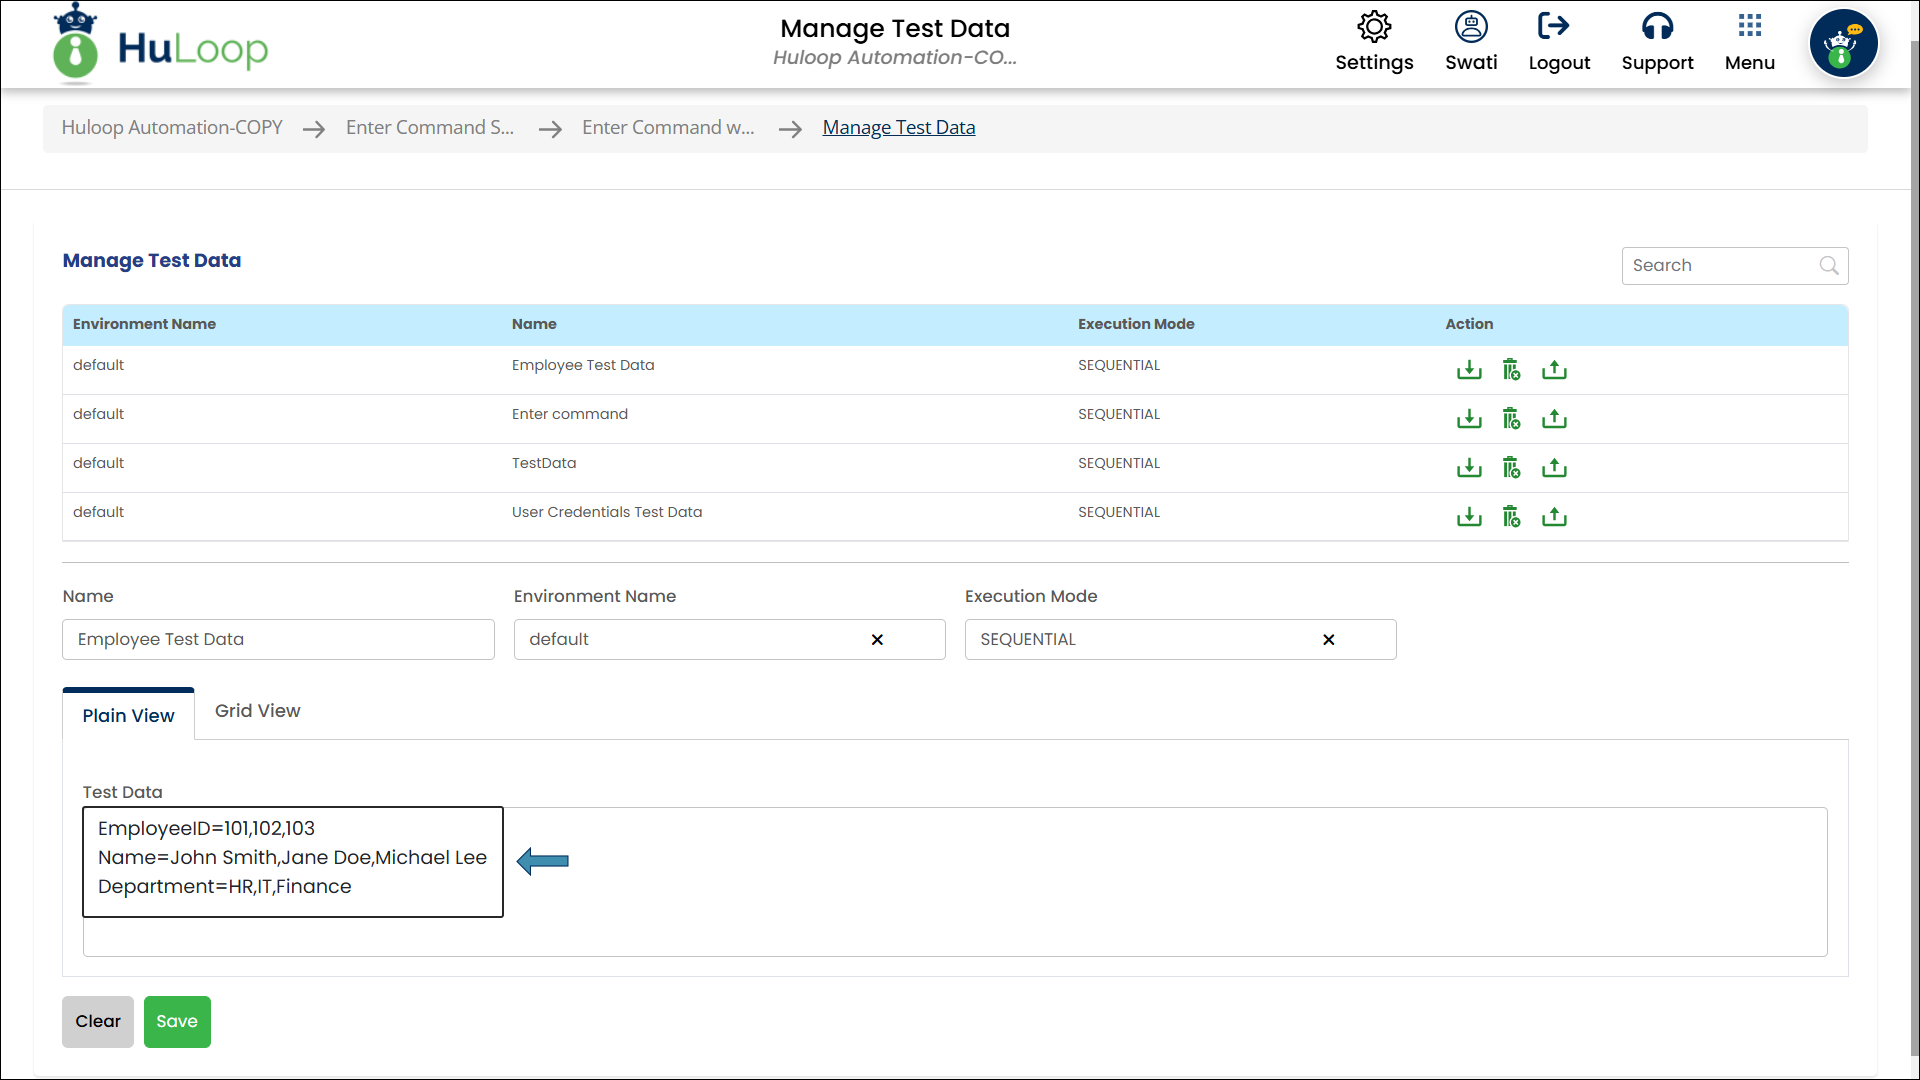Go to Enter Command w... breadcrumb
Viewport: 1920px width, 1080px height.
pyautogui.click(x=668, y=128)
